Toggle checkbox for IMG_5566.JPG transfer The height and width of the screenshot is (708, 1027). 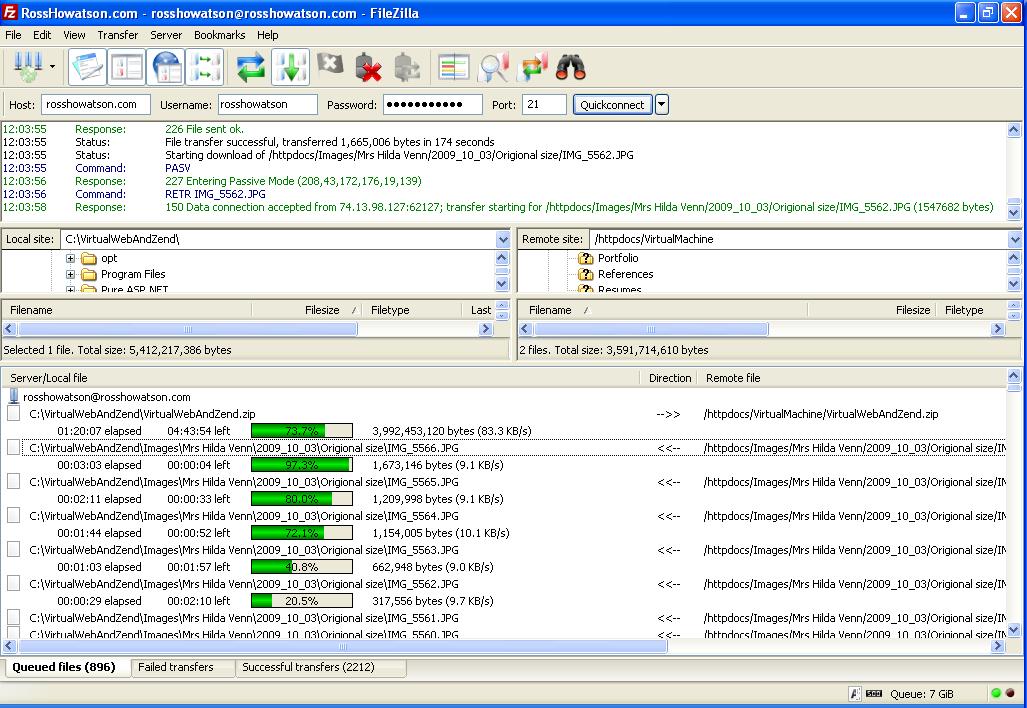point(13,447)
